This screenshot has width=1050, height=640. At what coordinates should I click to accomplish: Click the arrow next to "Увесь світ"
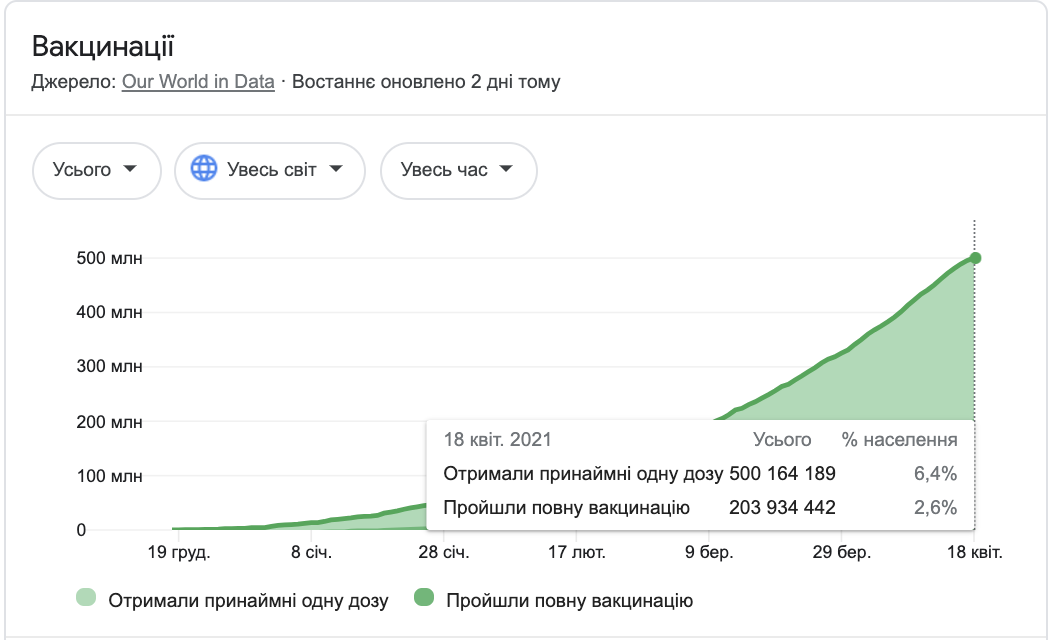[x=335, y=170]
